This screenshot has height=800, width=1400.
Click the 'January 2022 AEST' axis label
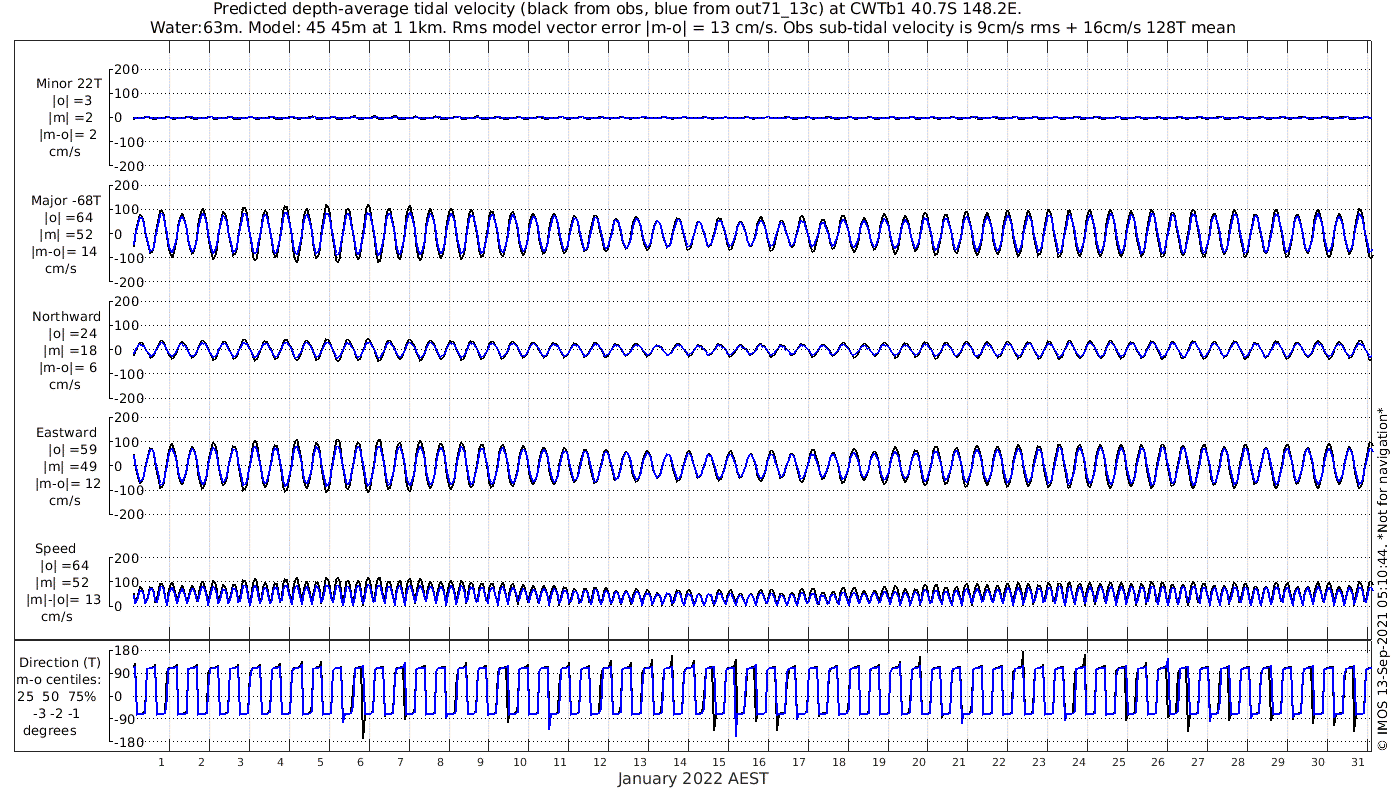tap(693, 779)
